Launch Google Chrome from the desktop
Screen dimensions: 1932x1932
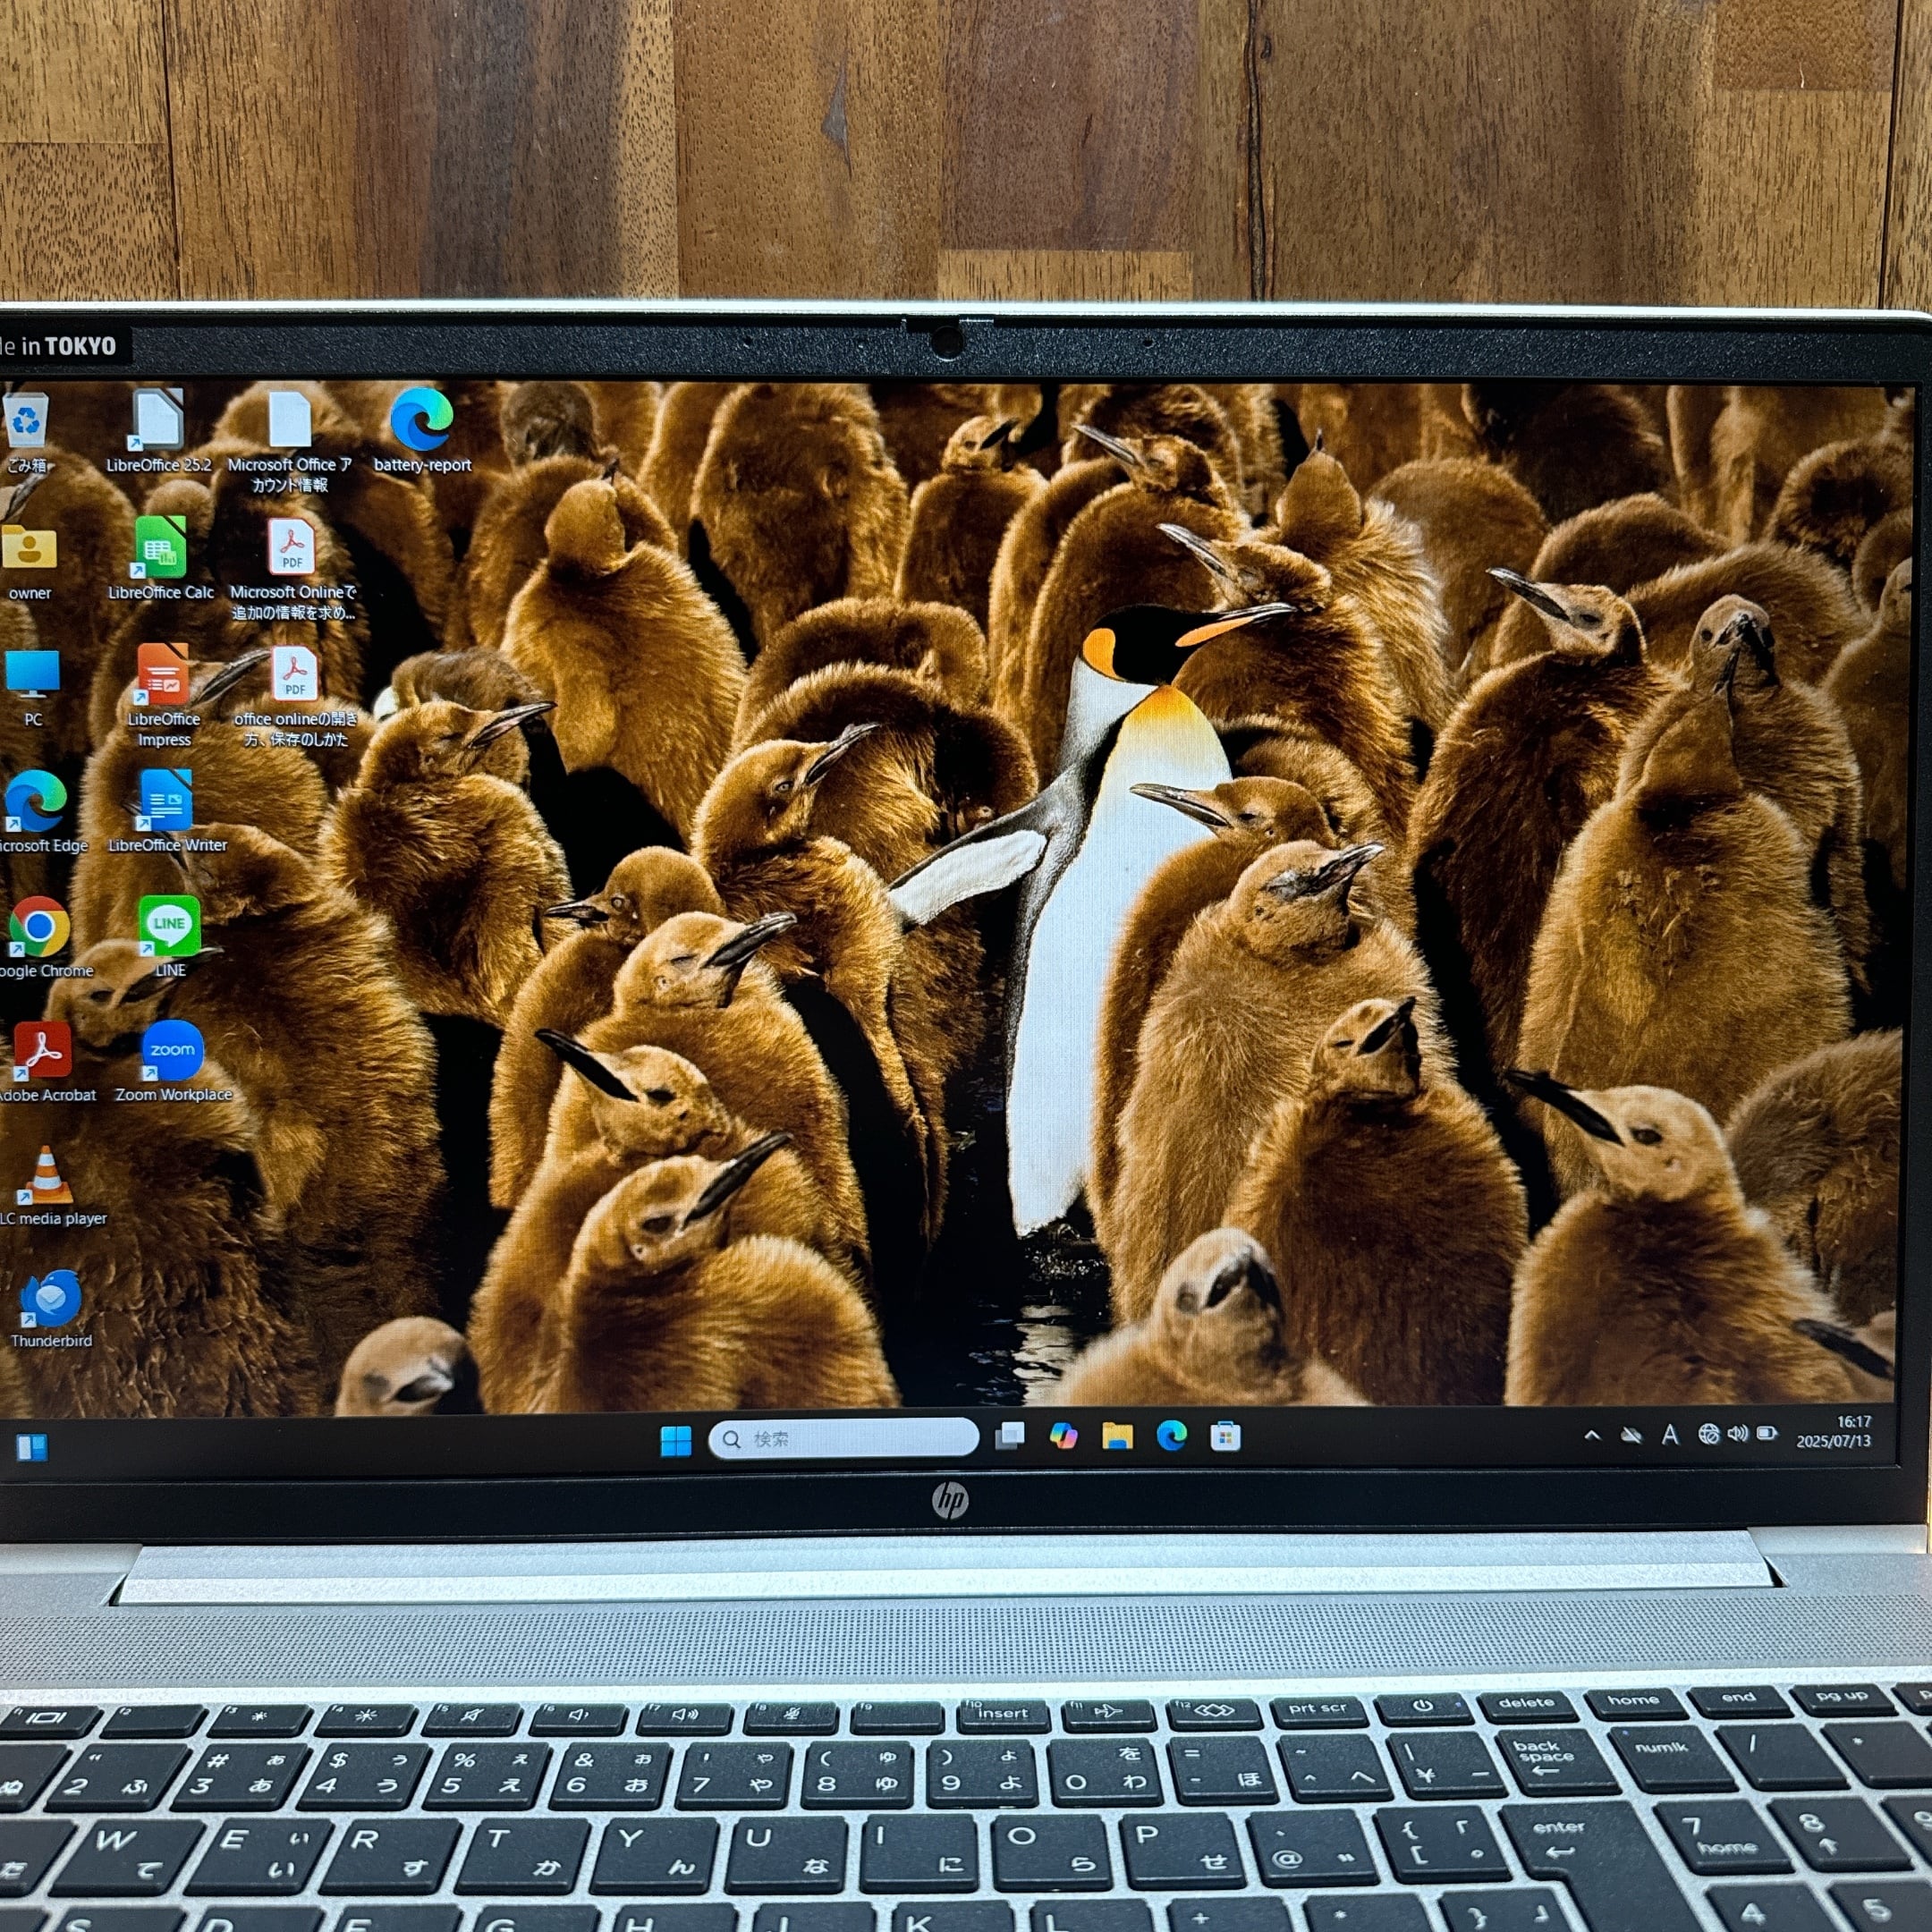coord(39,927)
